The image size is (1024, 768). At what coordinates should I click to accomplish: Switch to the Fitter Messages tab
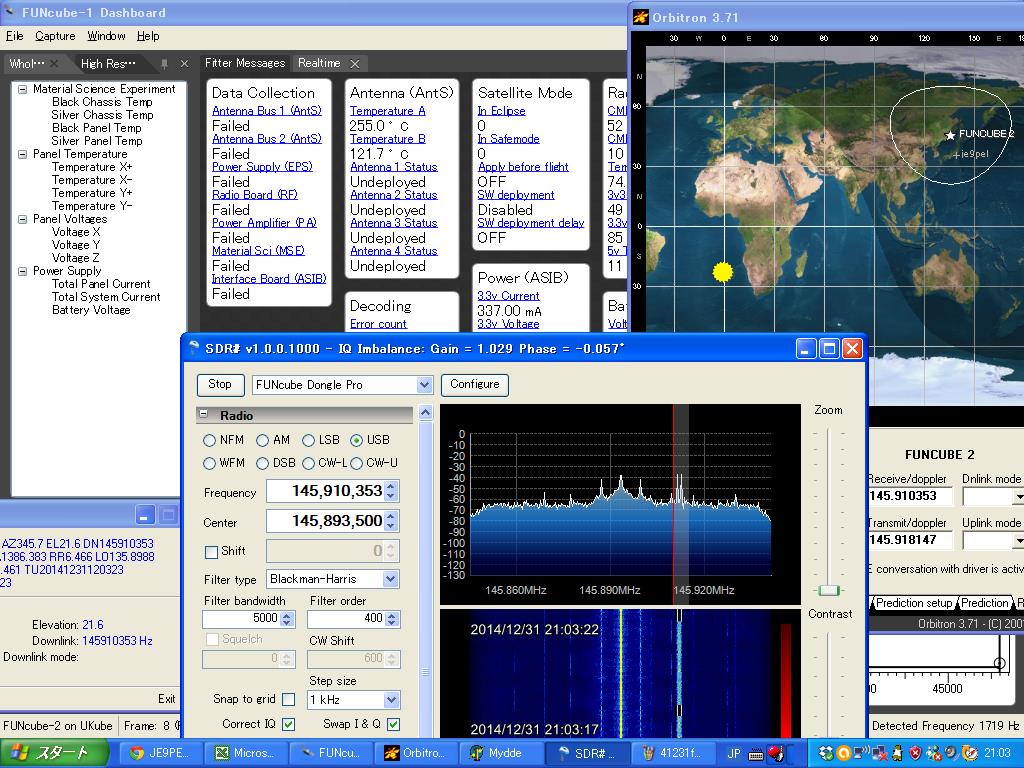point(245,63)
